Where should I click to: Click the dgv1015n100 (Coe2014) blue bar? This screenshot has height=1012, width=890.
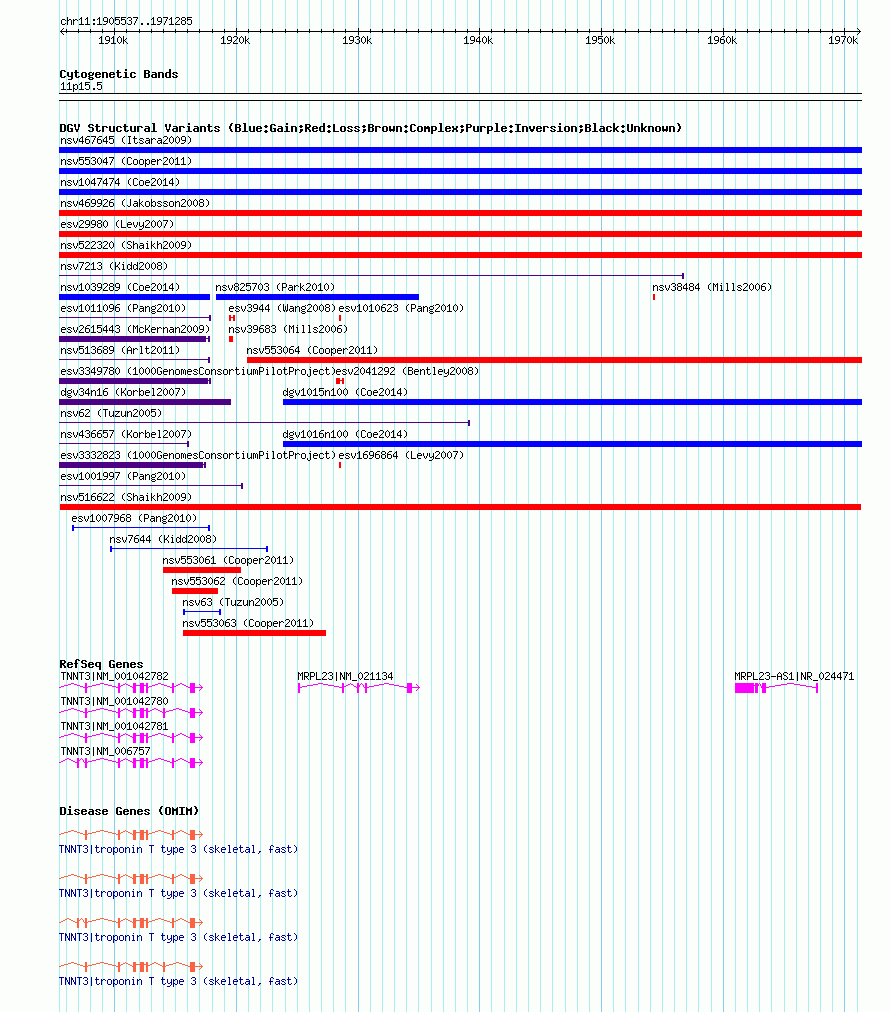pos(572,402)
